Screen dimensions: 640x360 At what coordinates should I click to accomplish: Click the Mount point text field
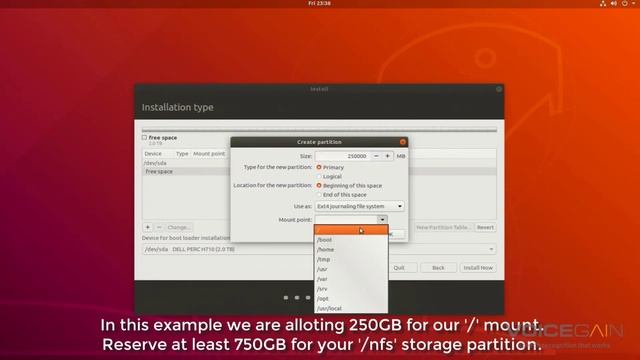point(346,220)
